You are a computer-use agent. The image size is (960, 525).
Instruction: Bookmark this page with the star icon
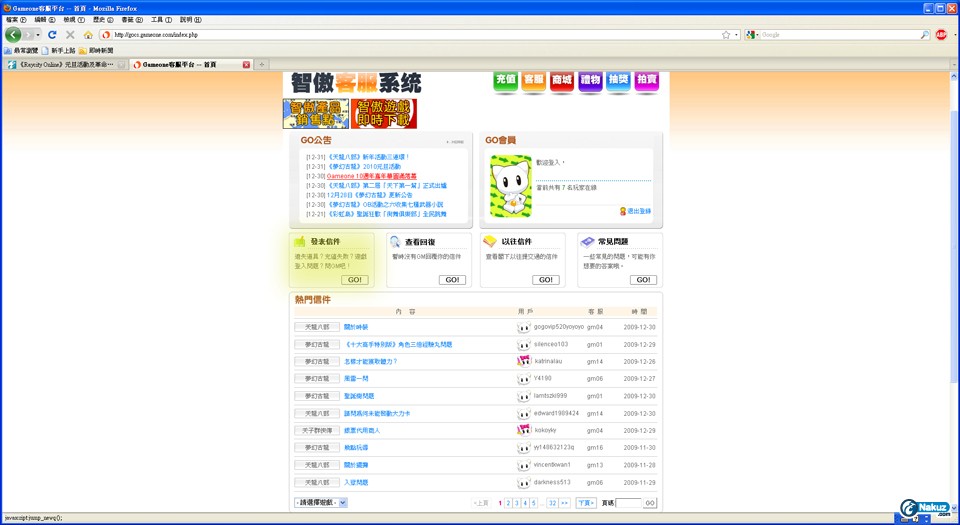coord(726,34)
